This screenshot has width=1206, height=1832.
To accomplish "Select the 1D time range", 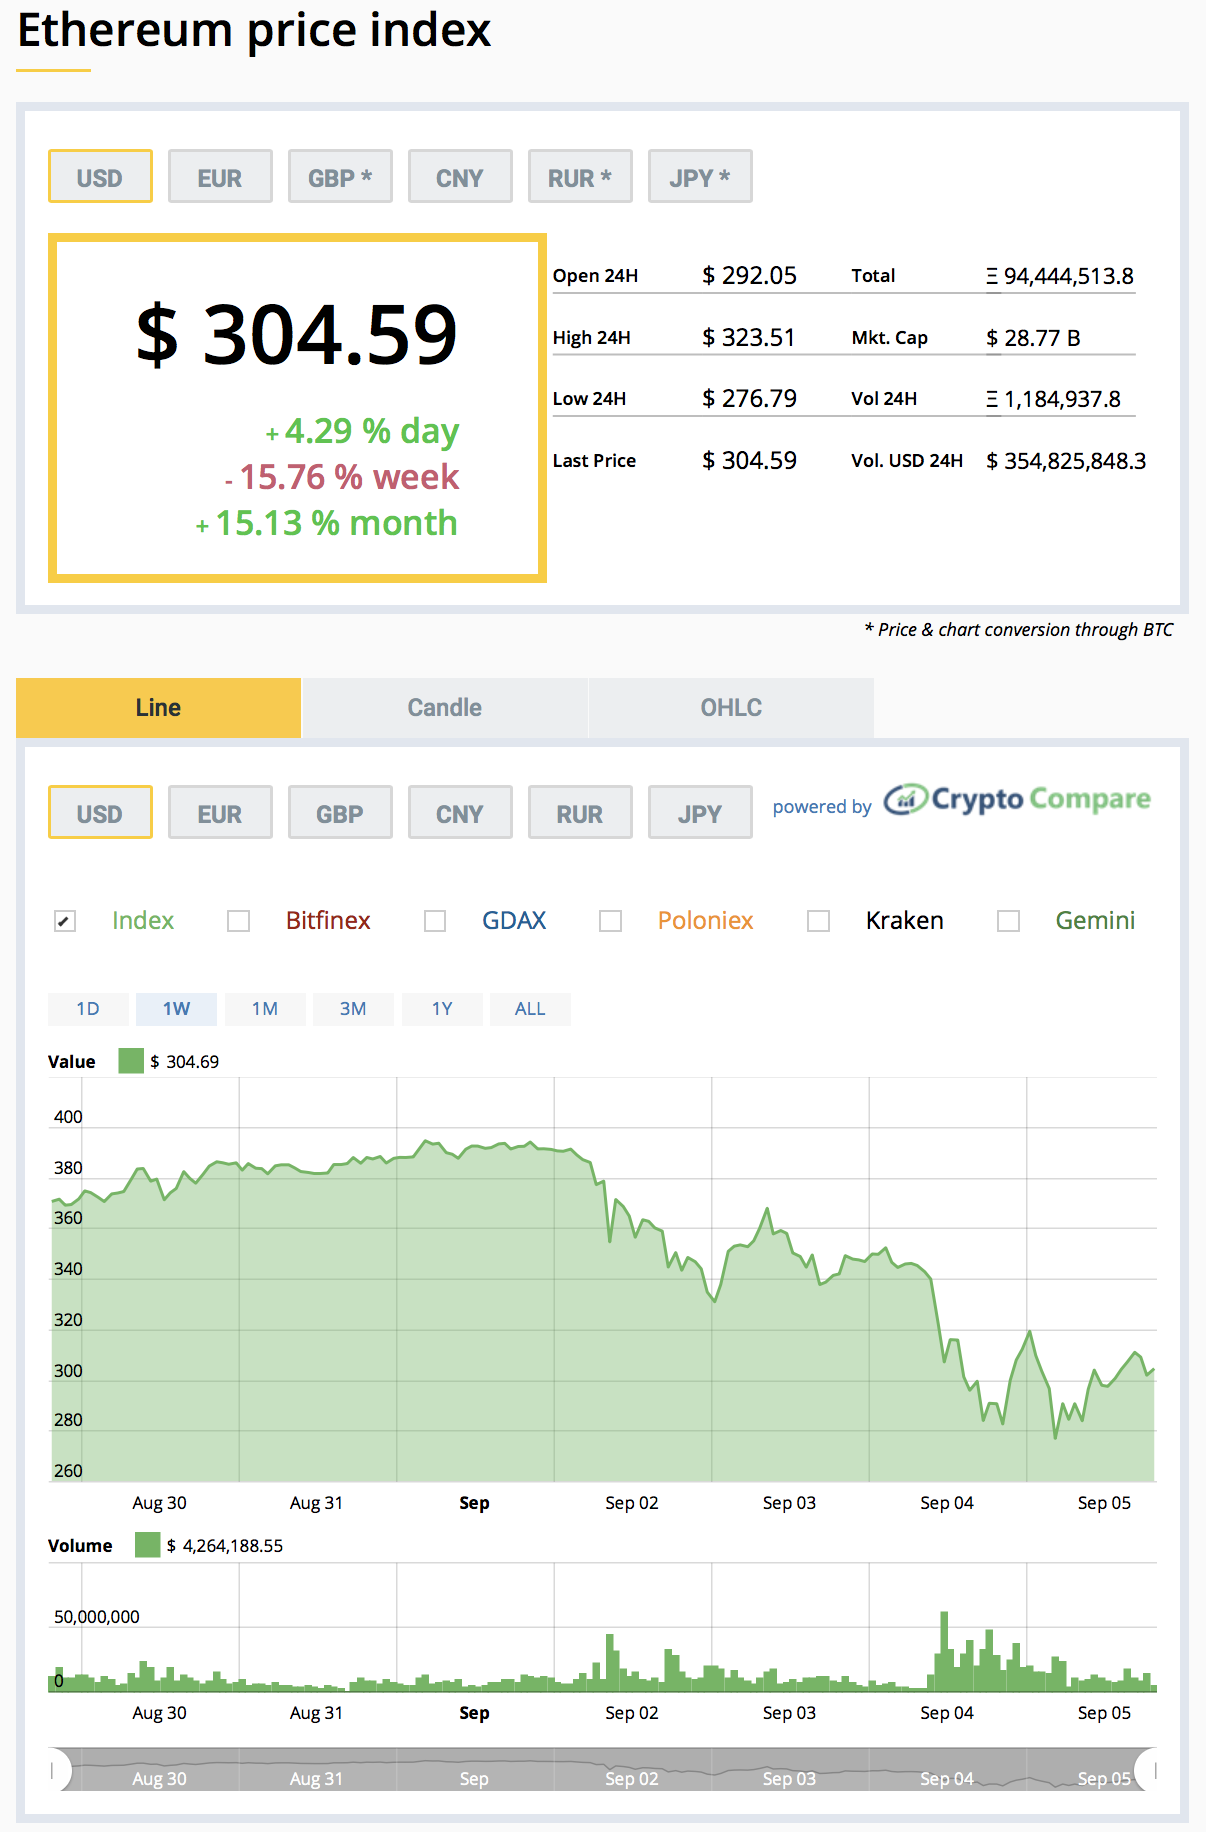I will (88, 1009).
